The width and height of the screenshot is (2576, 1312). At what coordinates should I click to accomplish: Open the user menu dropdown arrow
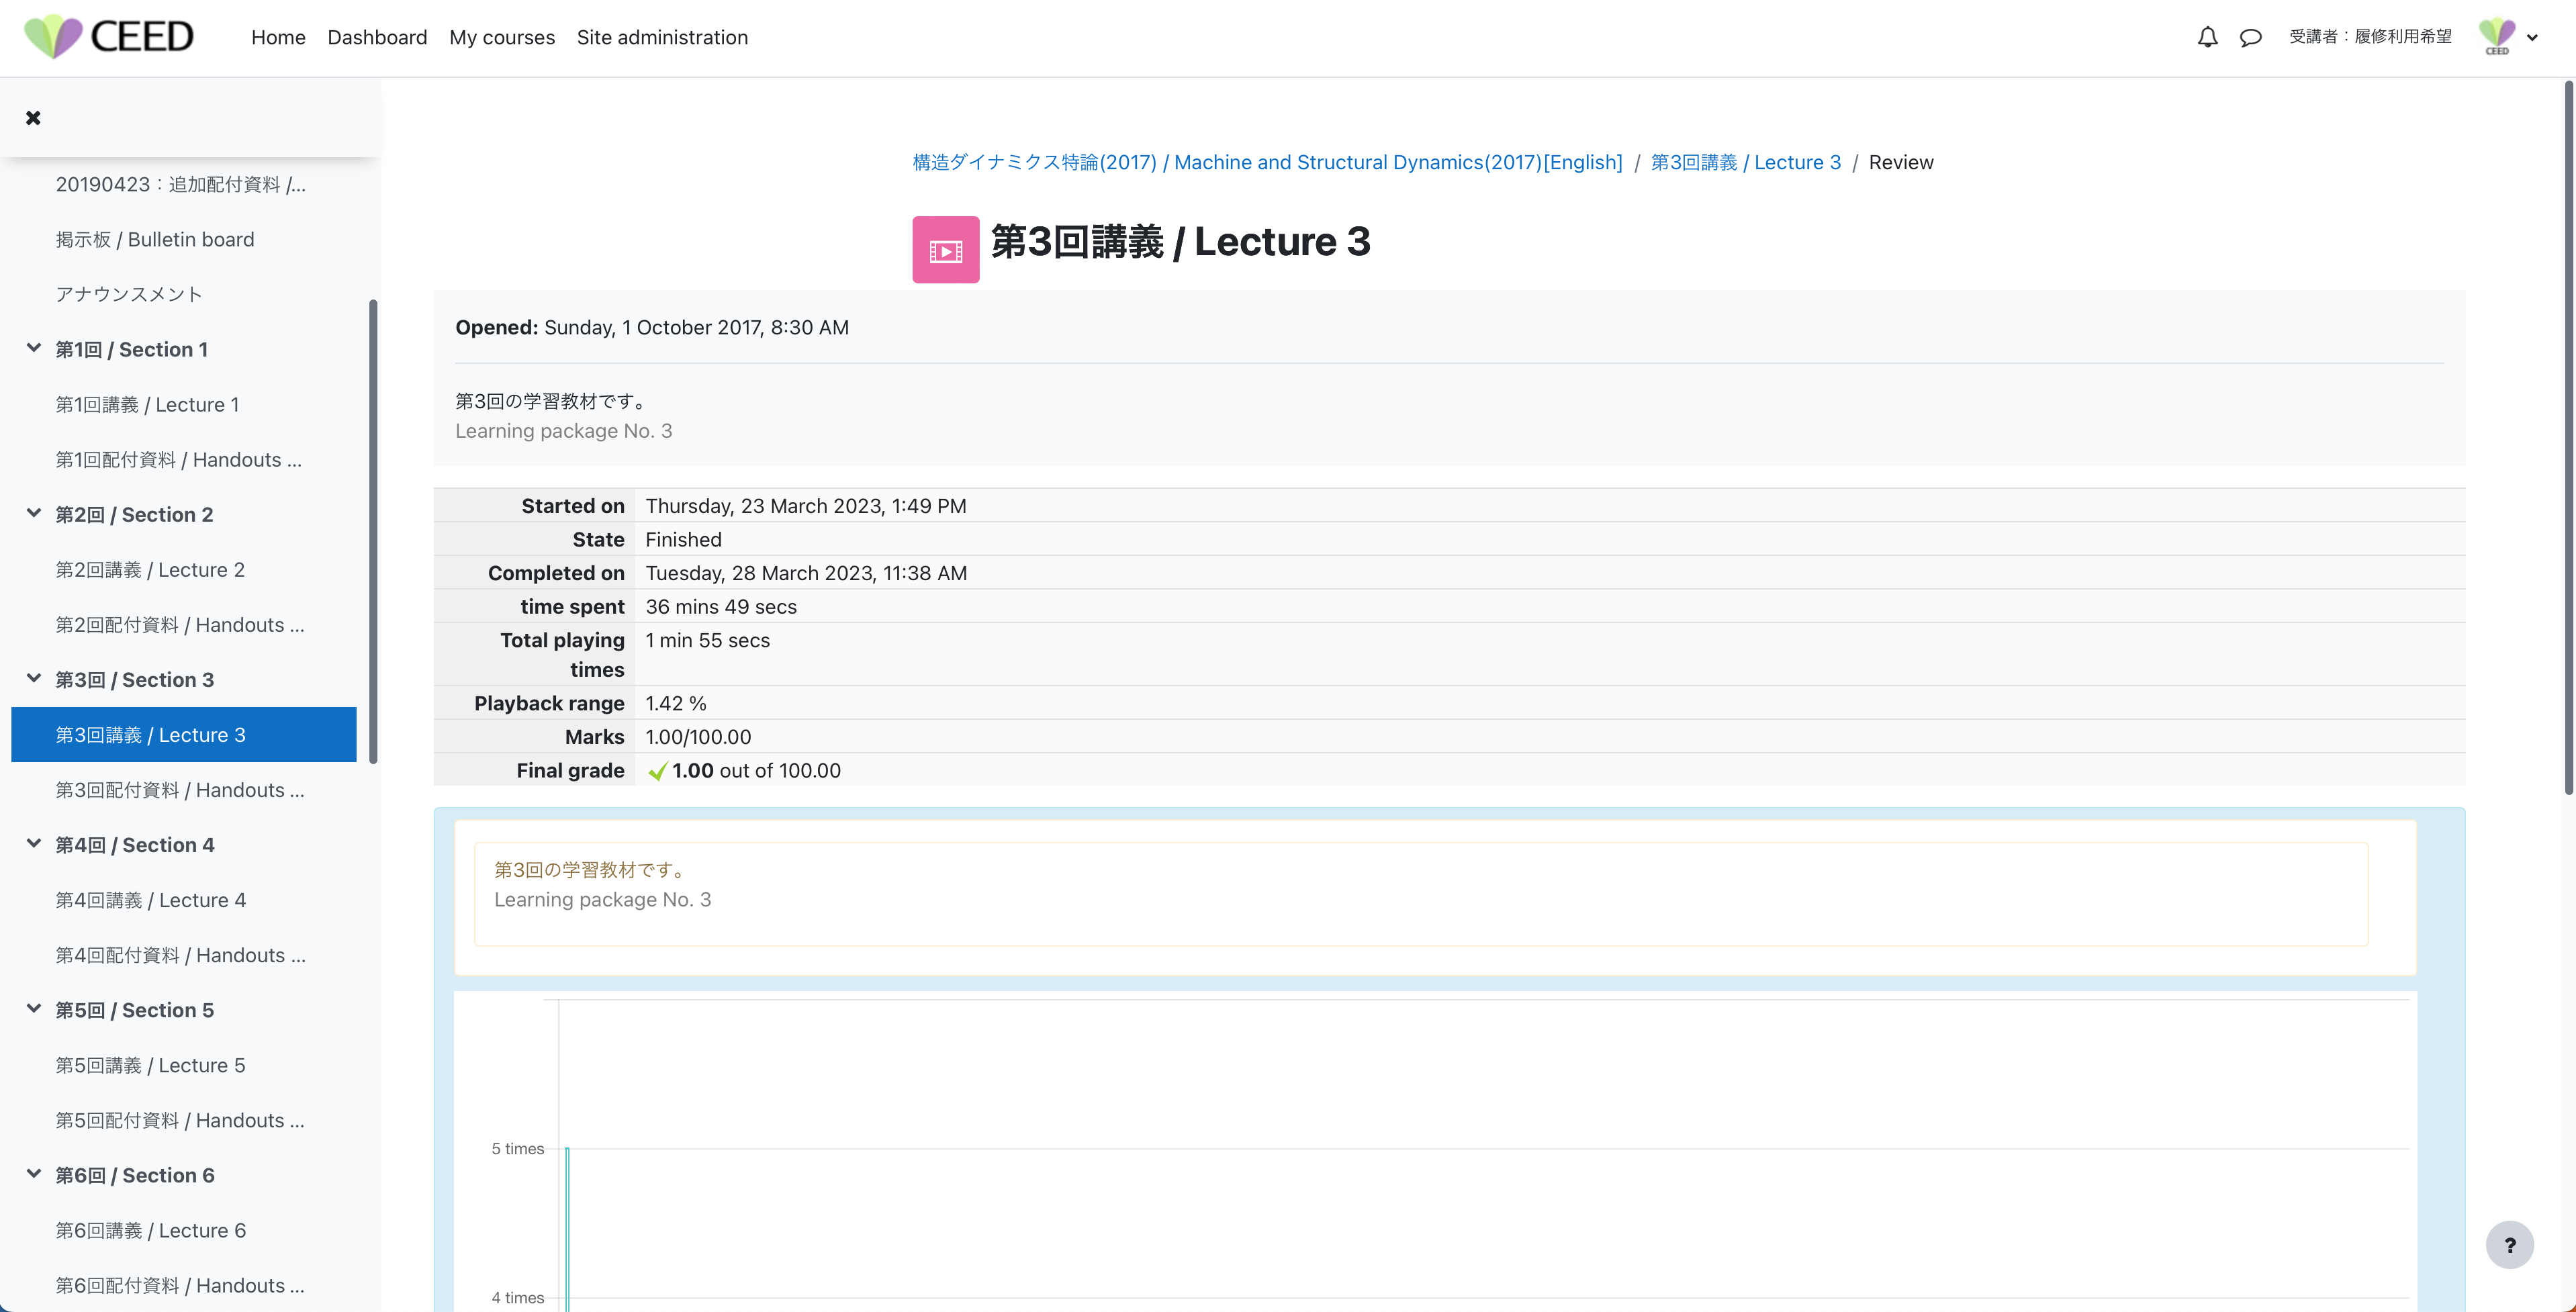tap(2532, 38)
